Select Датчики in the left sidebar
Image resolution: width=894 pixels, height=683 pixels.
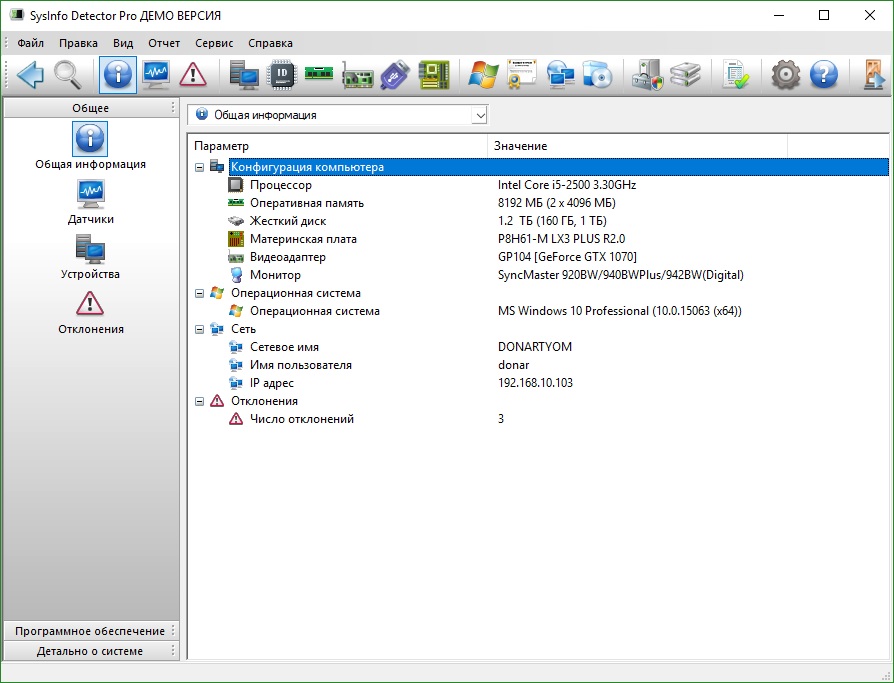click(x=90, y=200)
